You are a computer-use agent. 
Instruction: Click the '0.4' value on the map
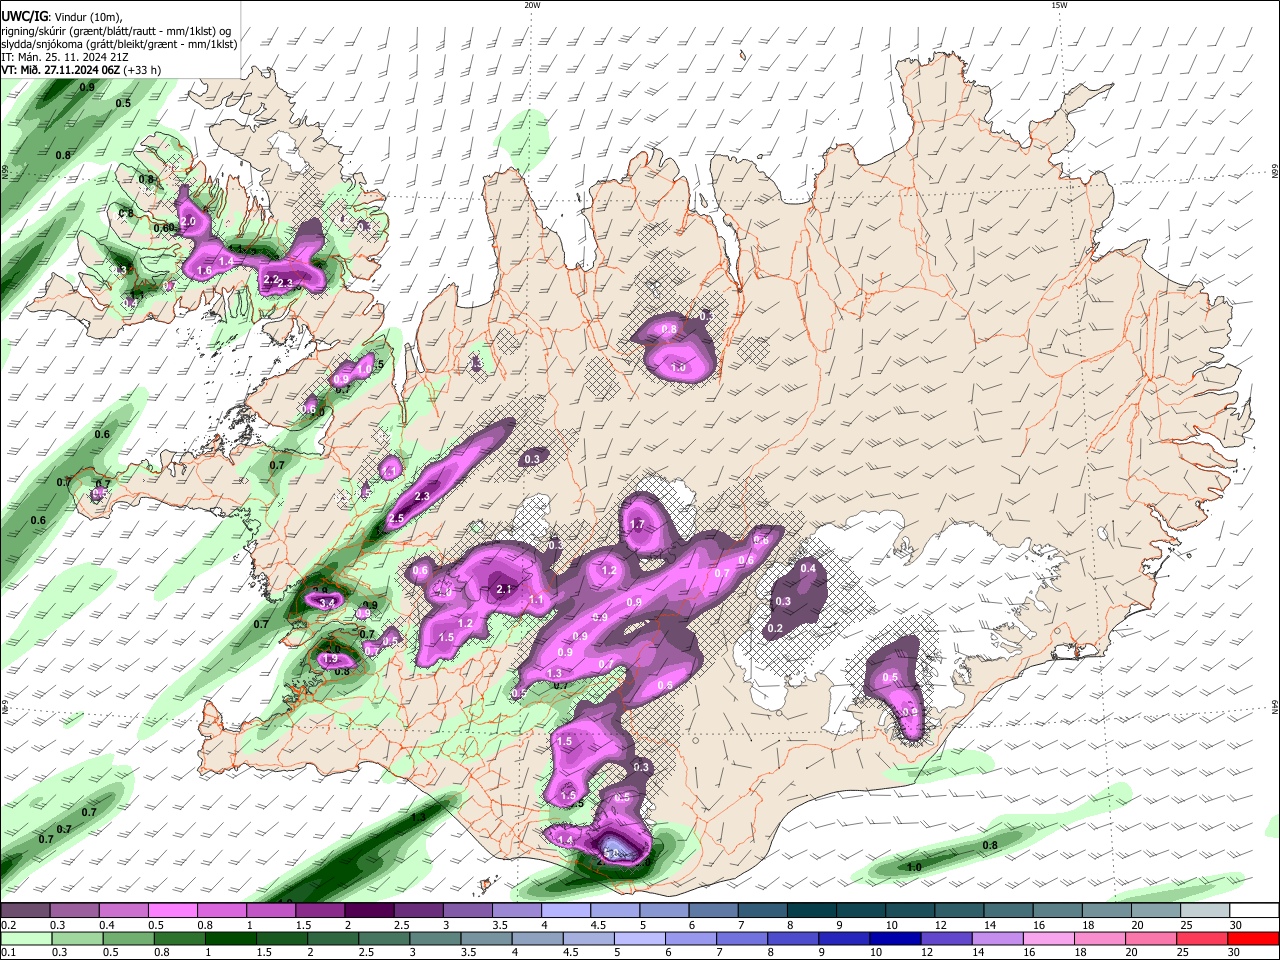tap(808, 569)
